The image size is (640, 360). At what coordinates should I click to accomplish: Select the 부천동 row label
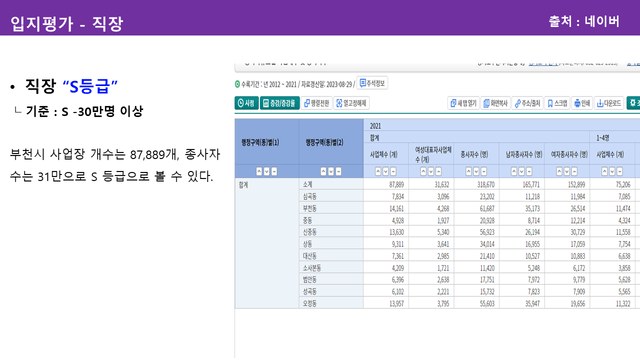[x=309, y=208]
